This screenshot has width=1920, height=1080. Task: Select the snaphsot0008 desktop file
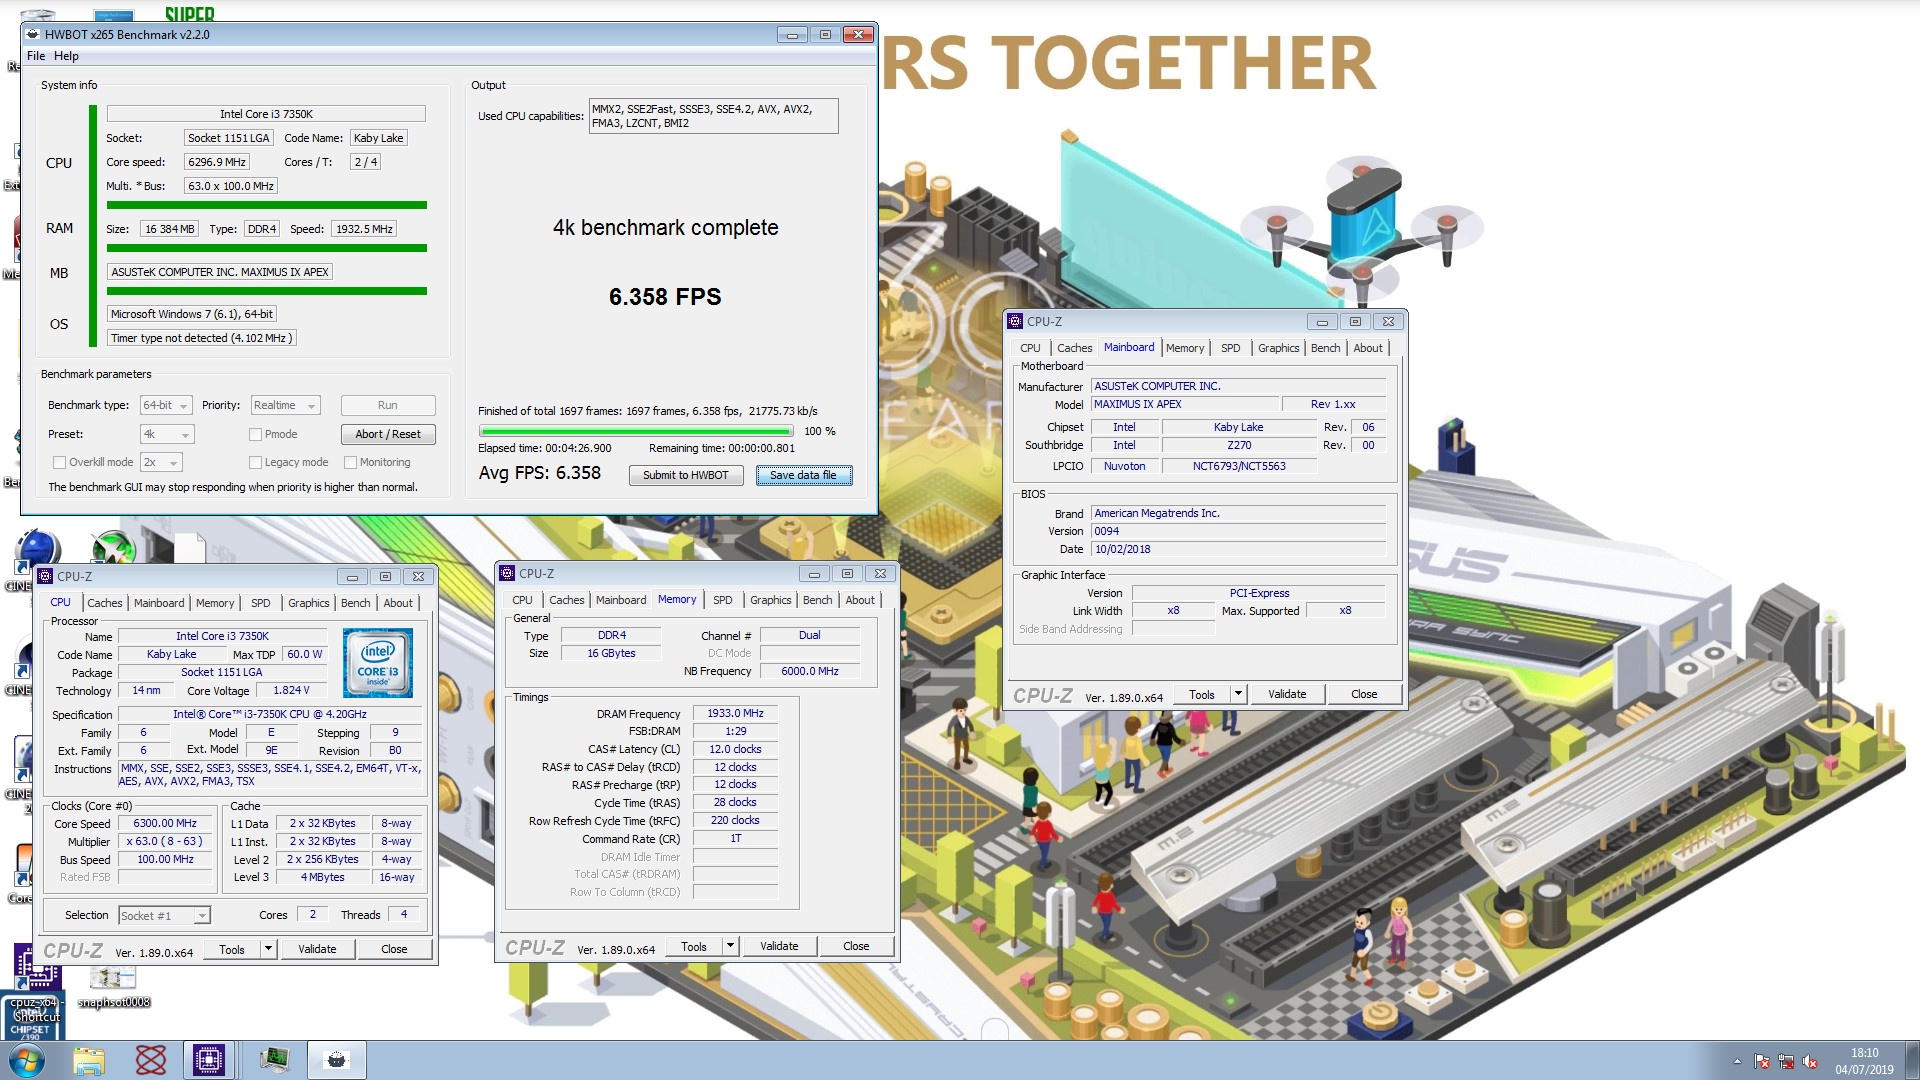point(113,987)
